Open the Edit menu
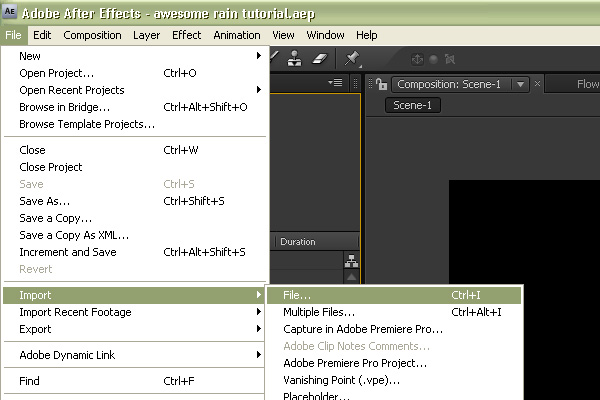 coord(42,35)
